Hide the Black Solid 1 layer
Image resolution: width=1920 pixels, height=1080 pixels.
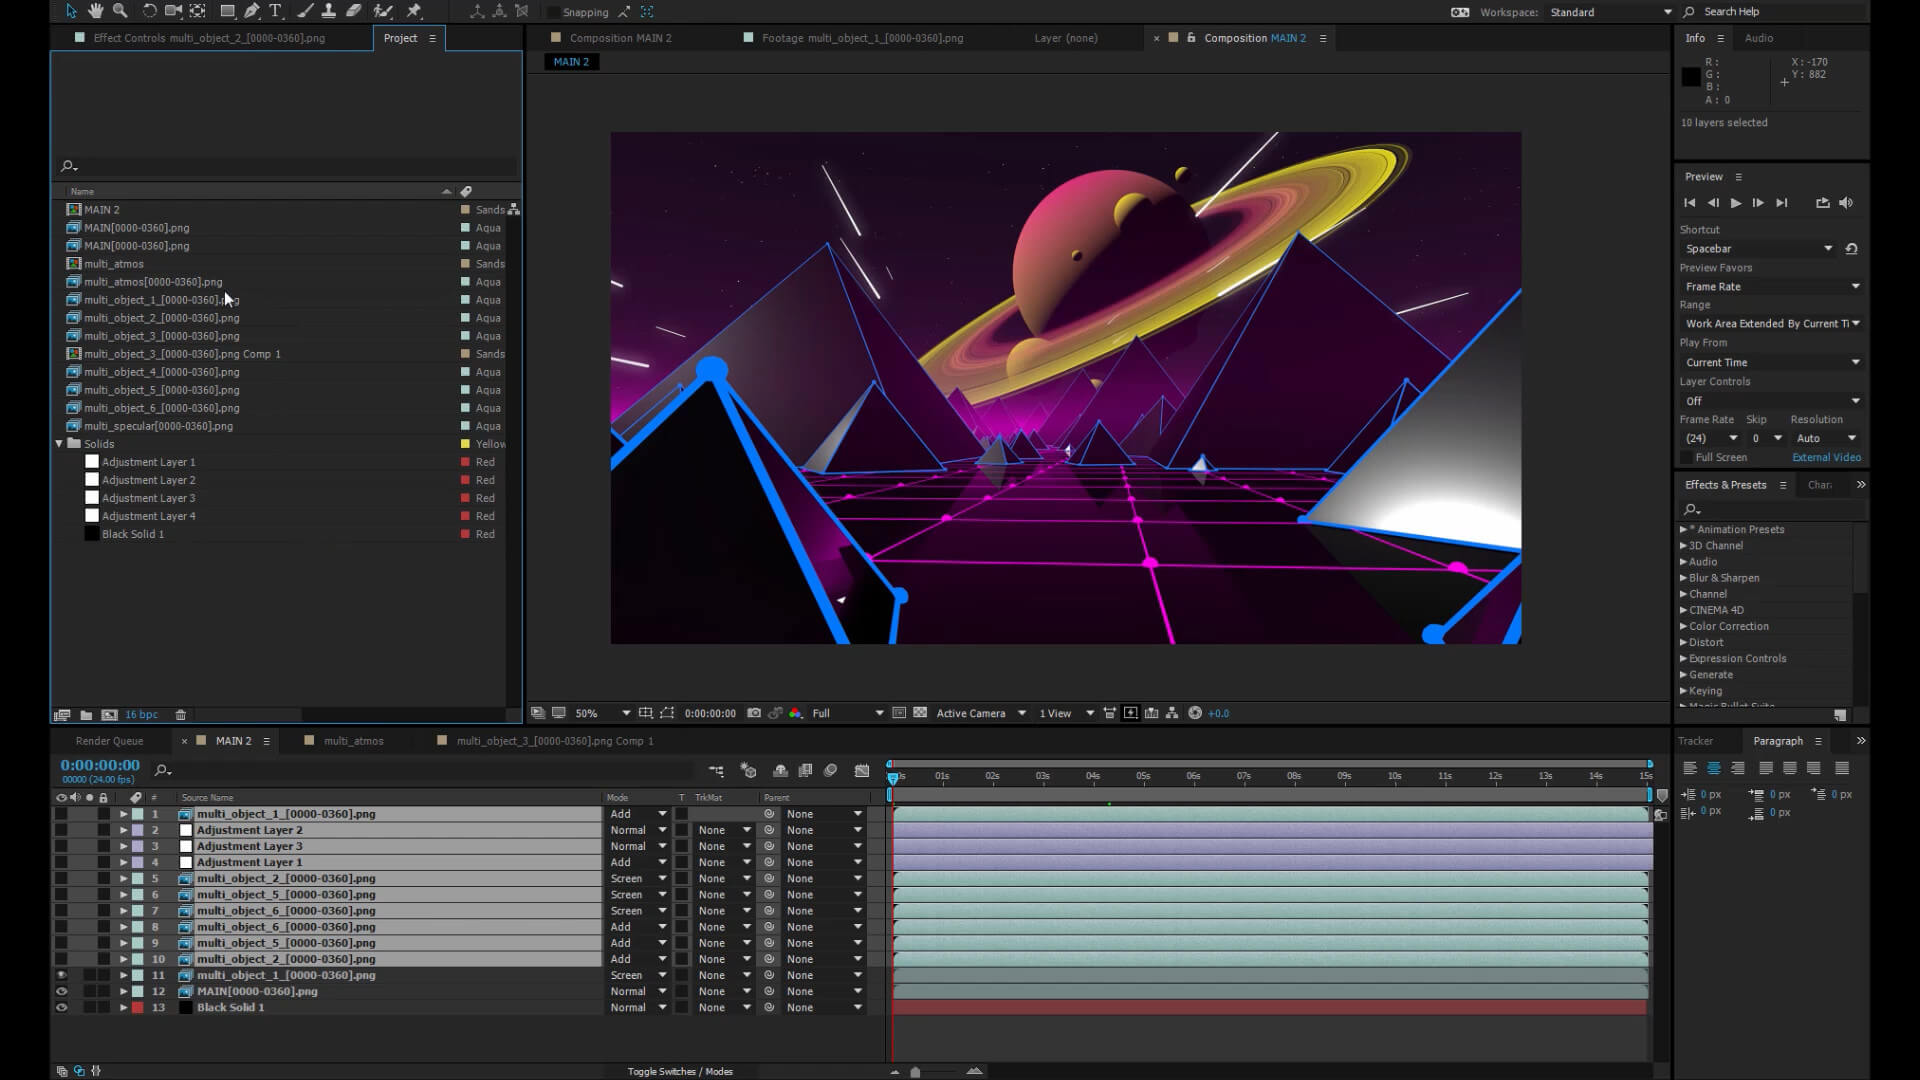[x=61, y=1008]
